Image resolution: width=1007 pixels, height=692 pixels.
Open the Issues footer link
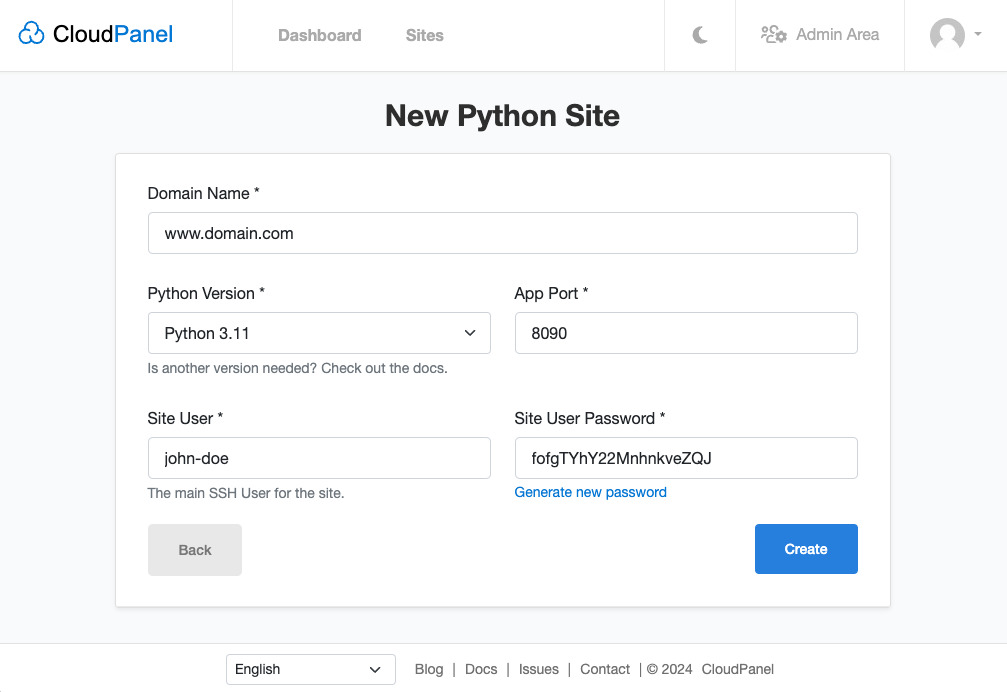[x=539, y=669]
